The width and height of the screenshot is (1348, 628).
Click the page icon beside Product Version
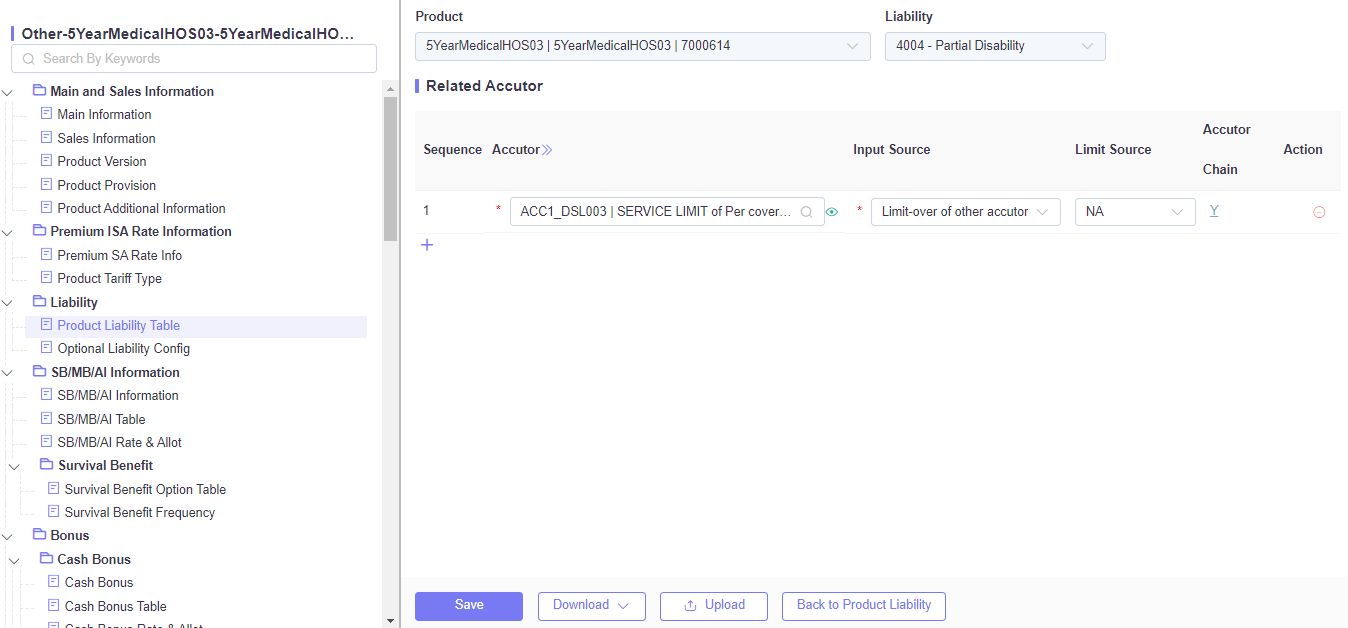click(46, 160)
